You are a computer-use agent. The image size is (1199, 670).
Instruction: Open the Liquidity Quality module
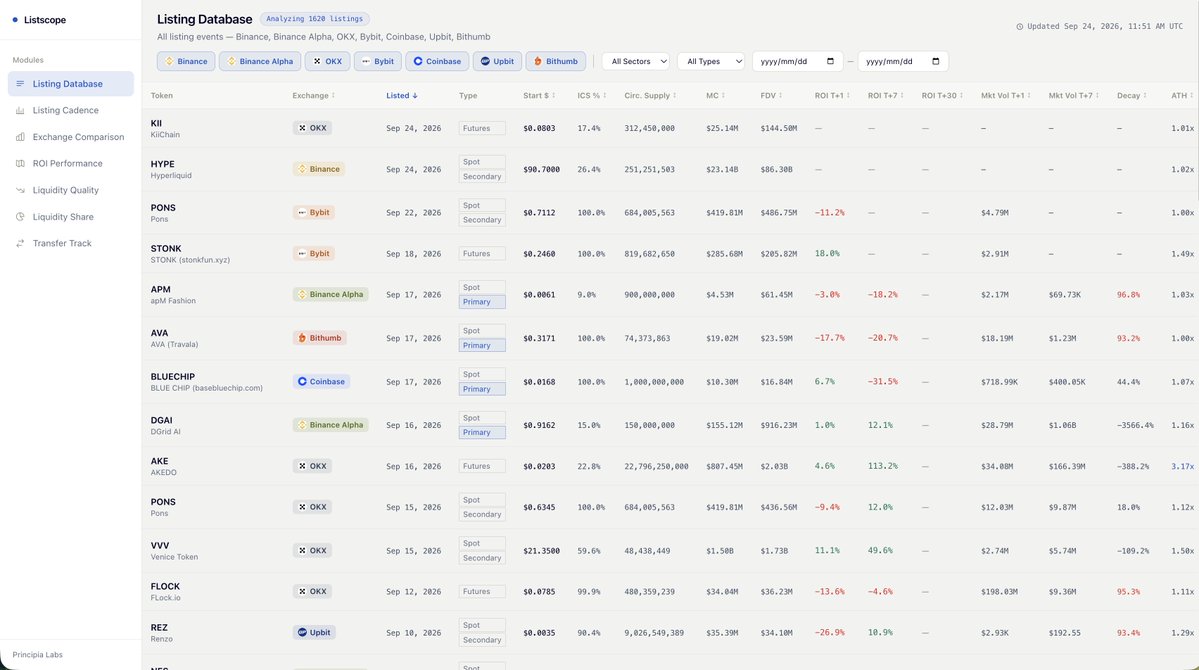point(70,190)
